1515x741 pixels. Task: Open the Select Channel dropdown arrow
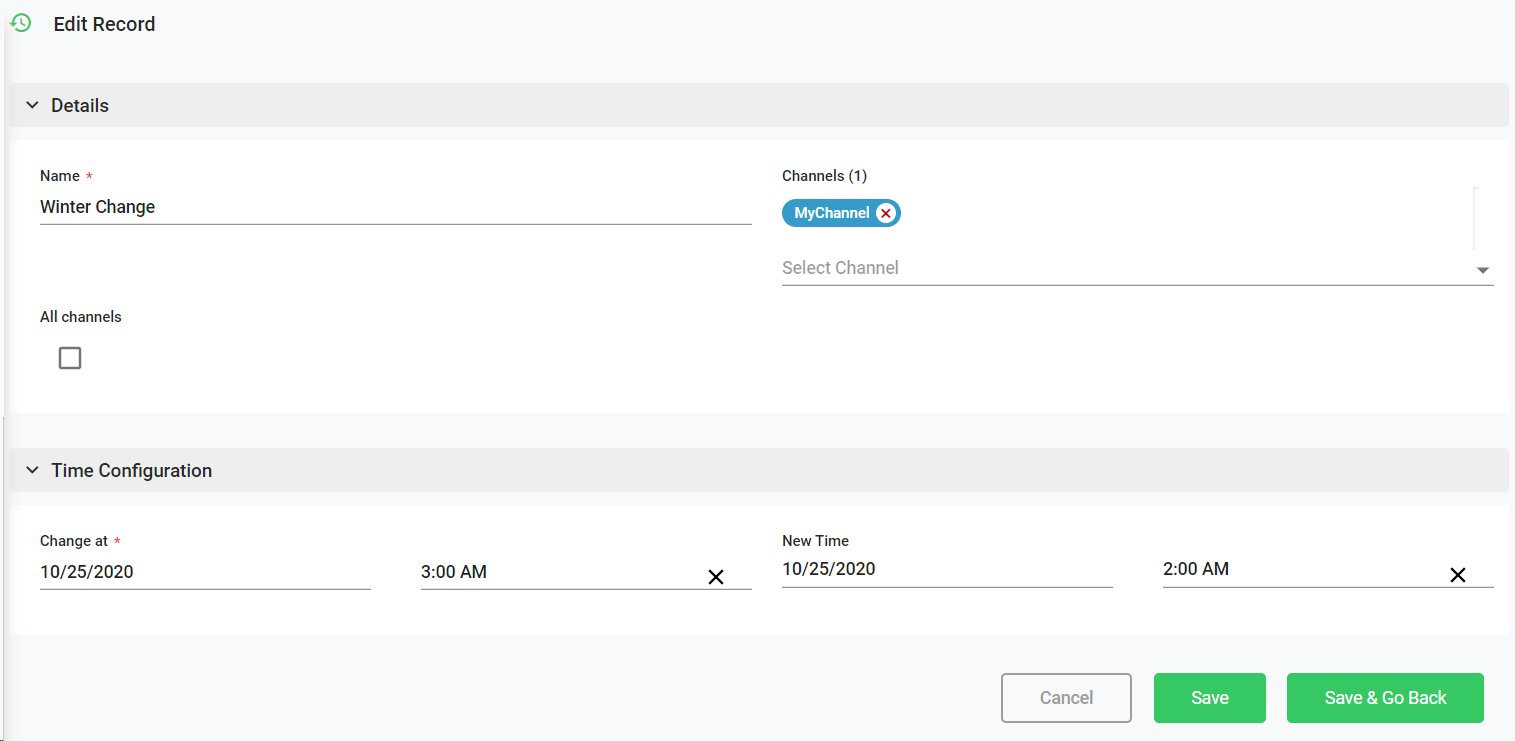point(1482,270)
